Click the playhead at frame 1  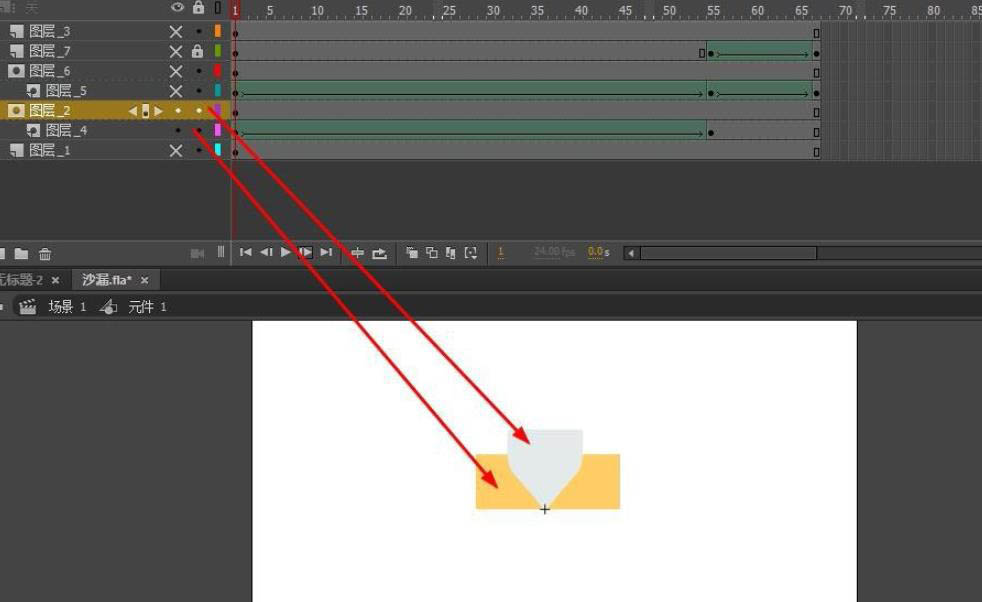click(235, 9)
